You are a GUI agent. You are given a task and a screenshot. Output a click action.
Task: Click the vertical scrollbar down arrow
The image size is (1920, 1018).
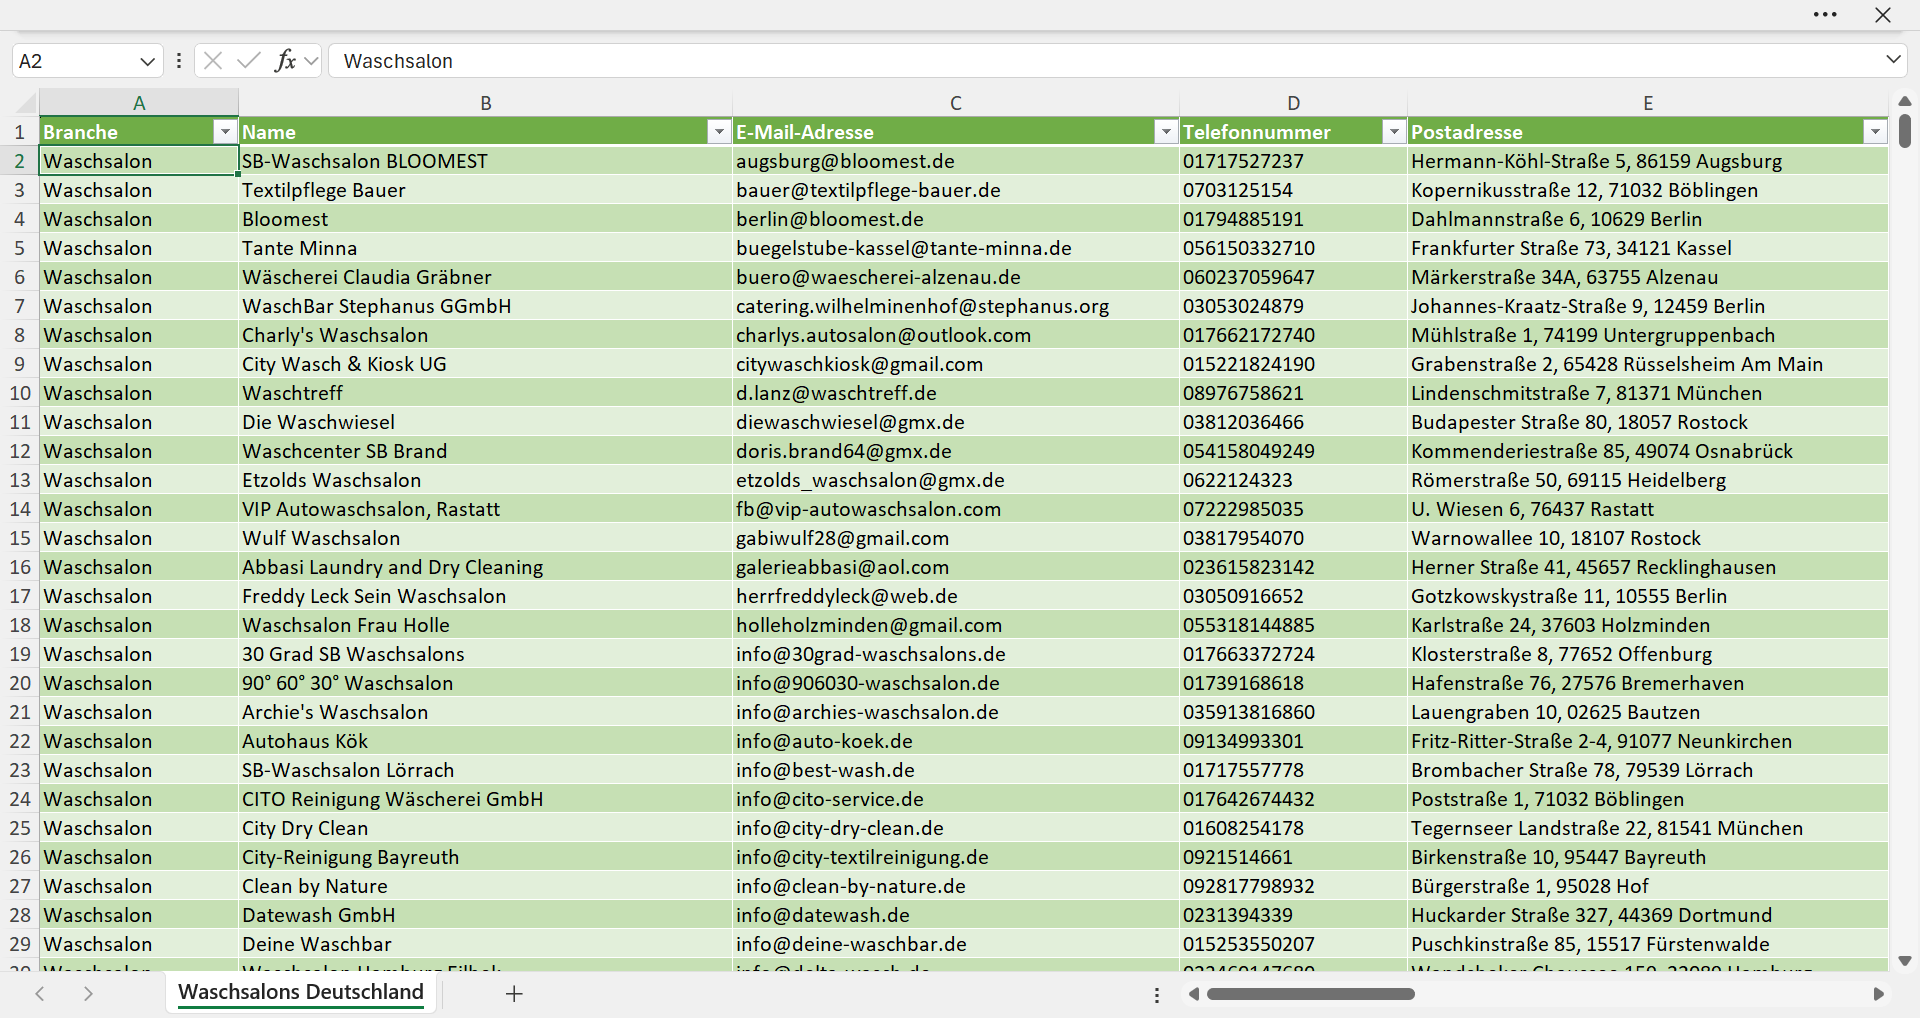pos(1904,961)
